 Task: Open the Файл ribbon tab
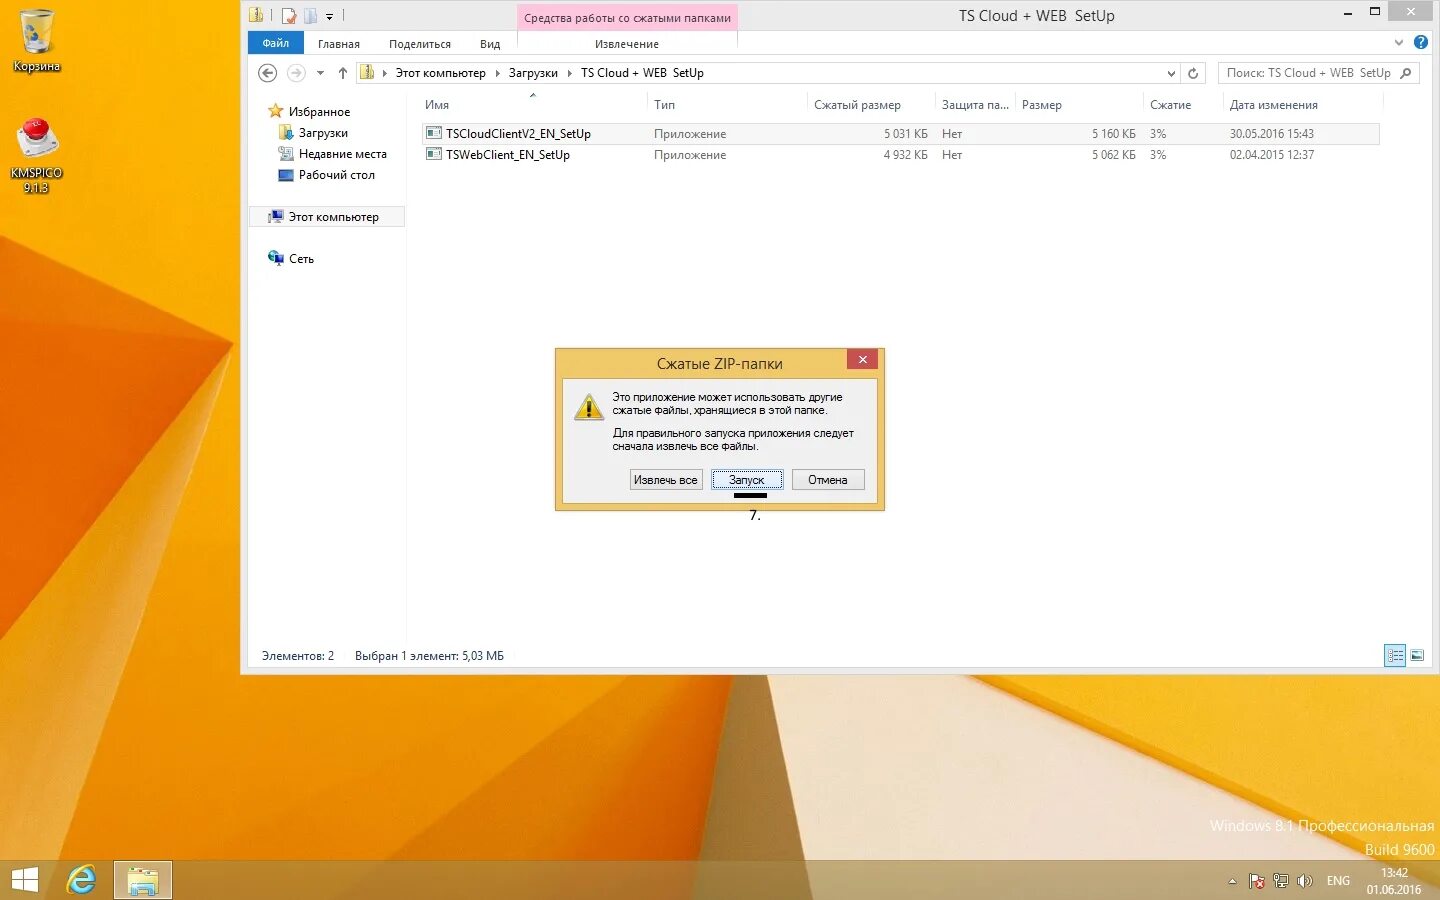[276, 43]
